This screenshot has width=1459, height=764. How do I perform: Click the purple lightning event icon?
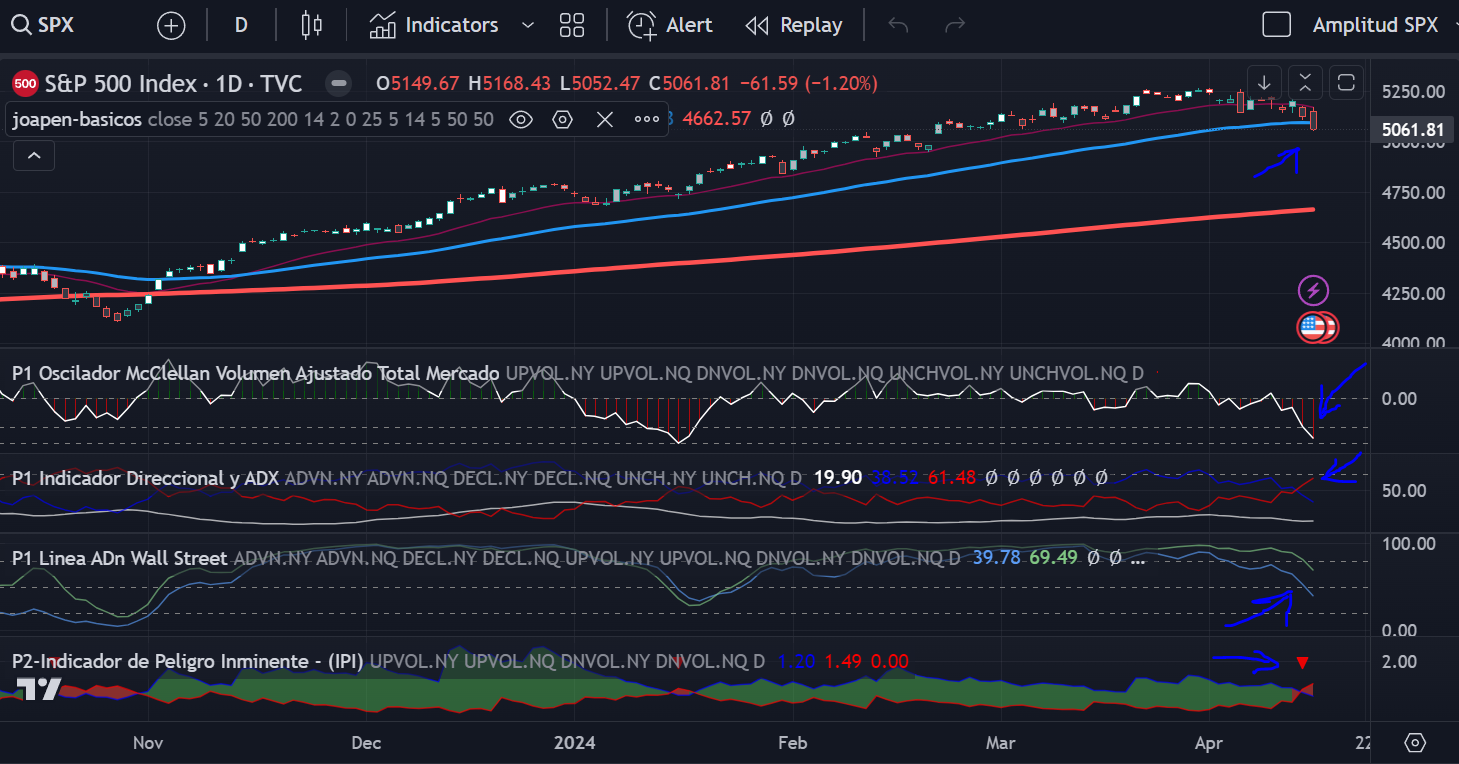pyautogui.click(x=1313, y=291)
